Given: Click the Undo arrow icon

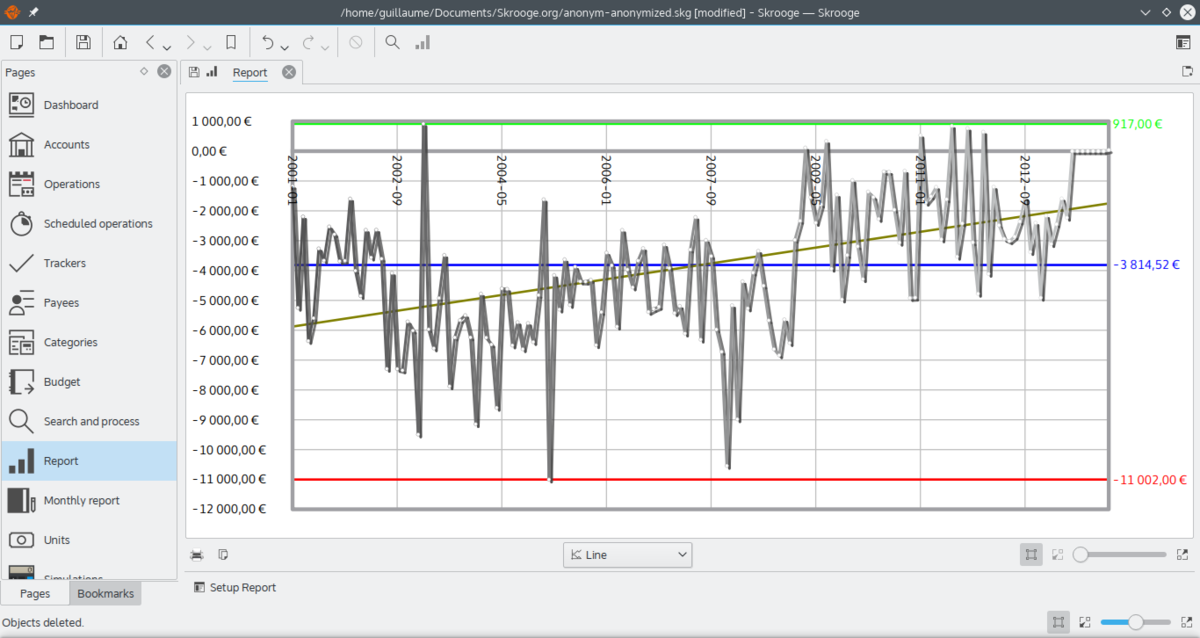Looking at the screenshot, I should tap(267, 43).
